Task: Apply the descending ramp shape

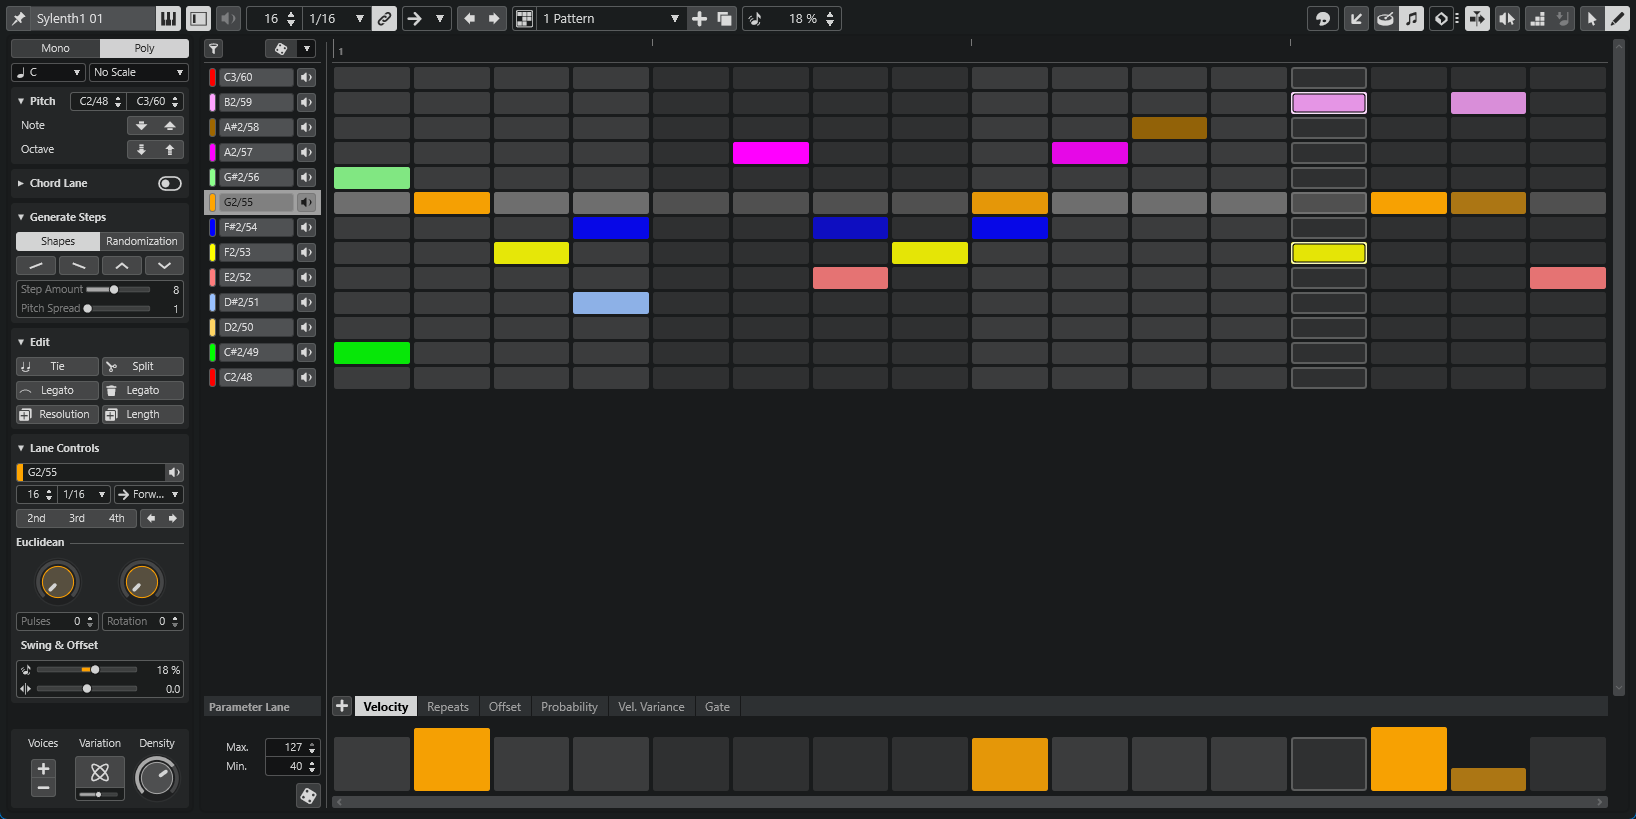Action: (x=79, y=265)
